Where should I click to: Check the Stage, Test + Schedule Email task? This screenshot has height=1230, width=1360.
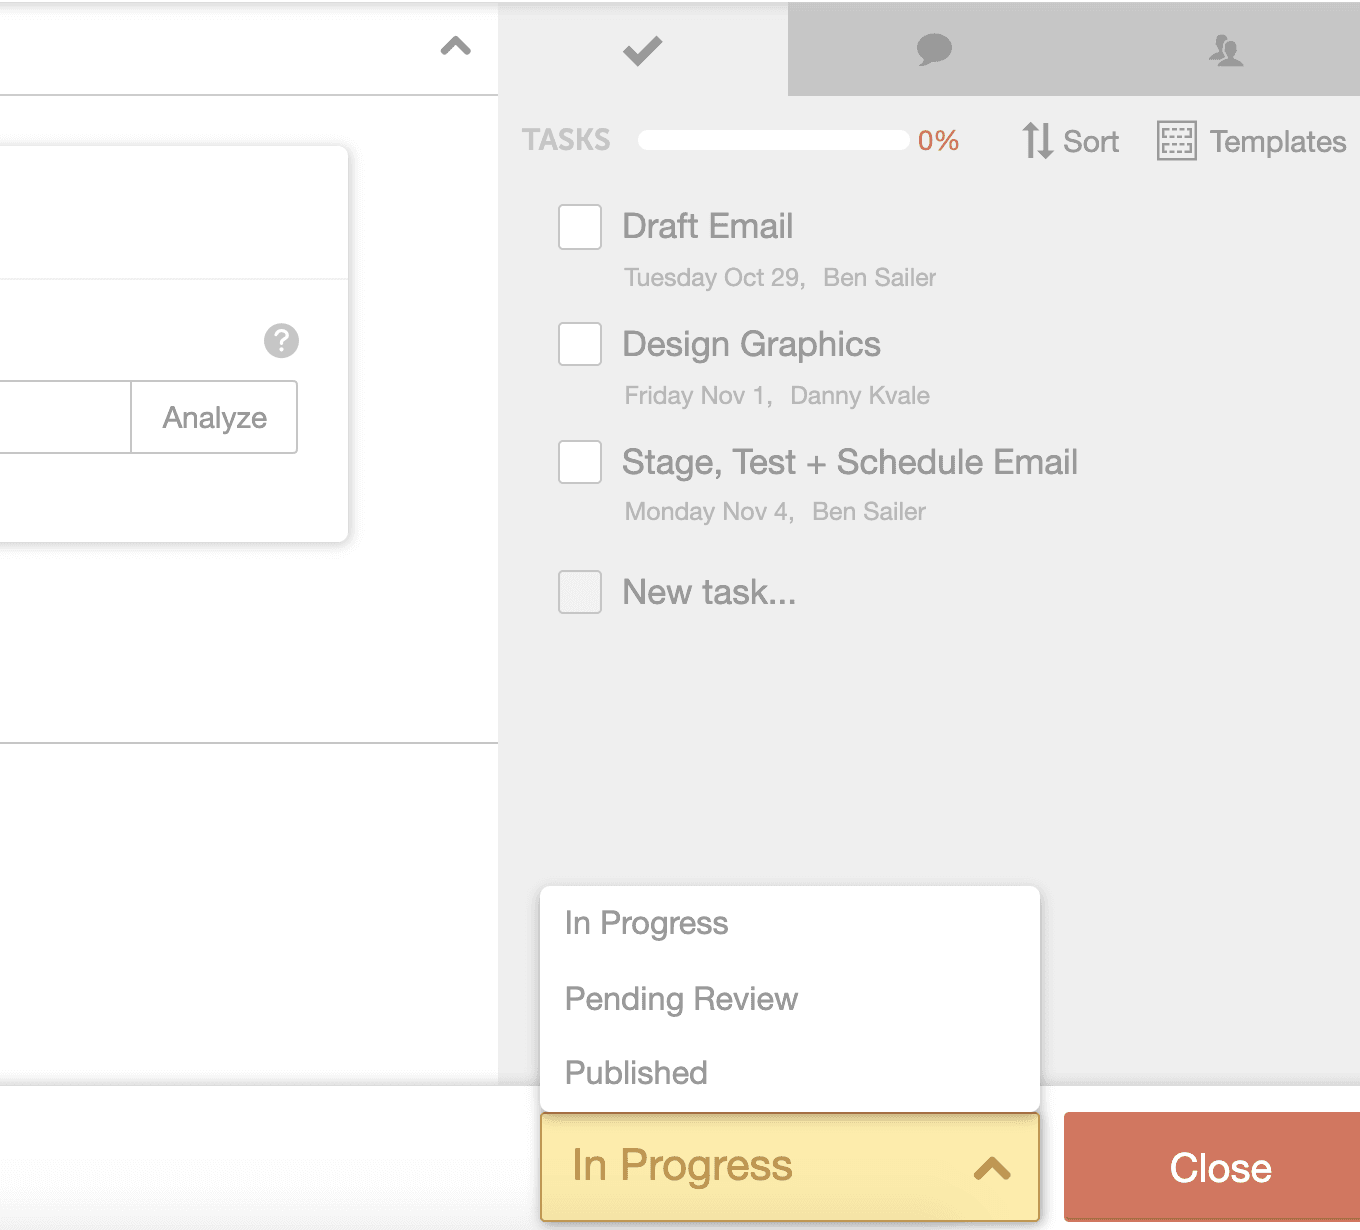click(580, 462)
